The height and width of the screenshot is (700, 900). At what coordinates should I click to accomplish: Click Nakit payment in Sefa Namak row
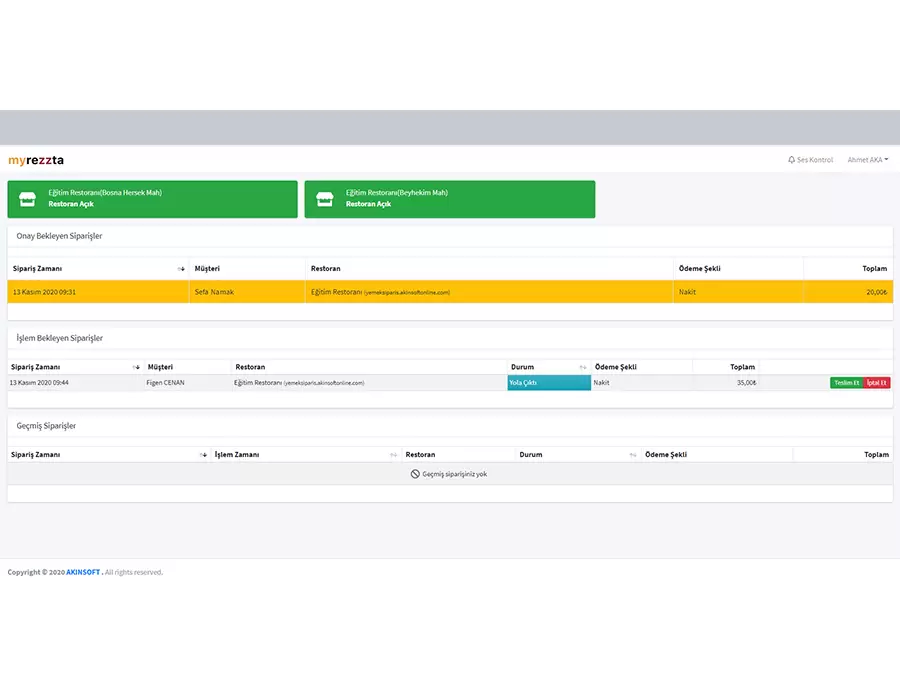click(687, 292)
